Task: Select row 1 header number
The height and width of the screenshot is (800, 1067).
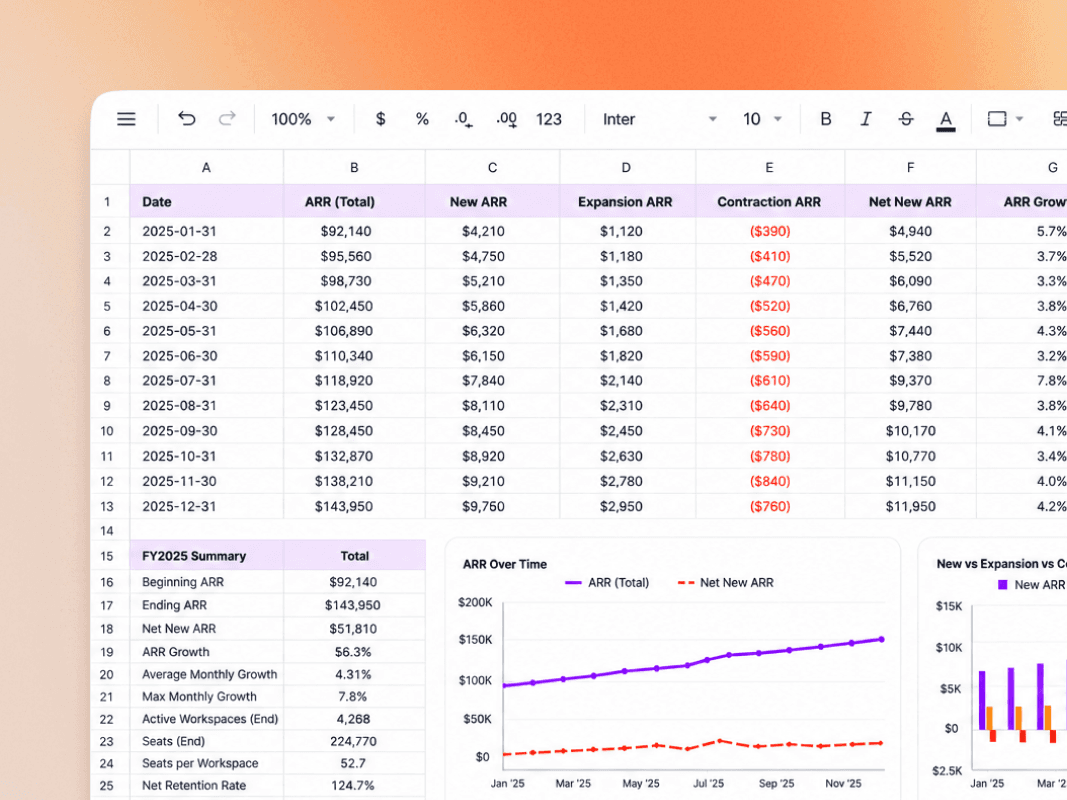Action: 108,201
